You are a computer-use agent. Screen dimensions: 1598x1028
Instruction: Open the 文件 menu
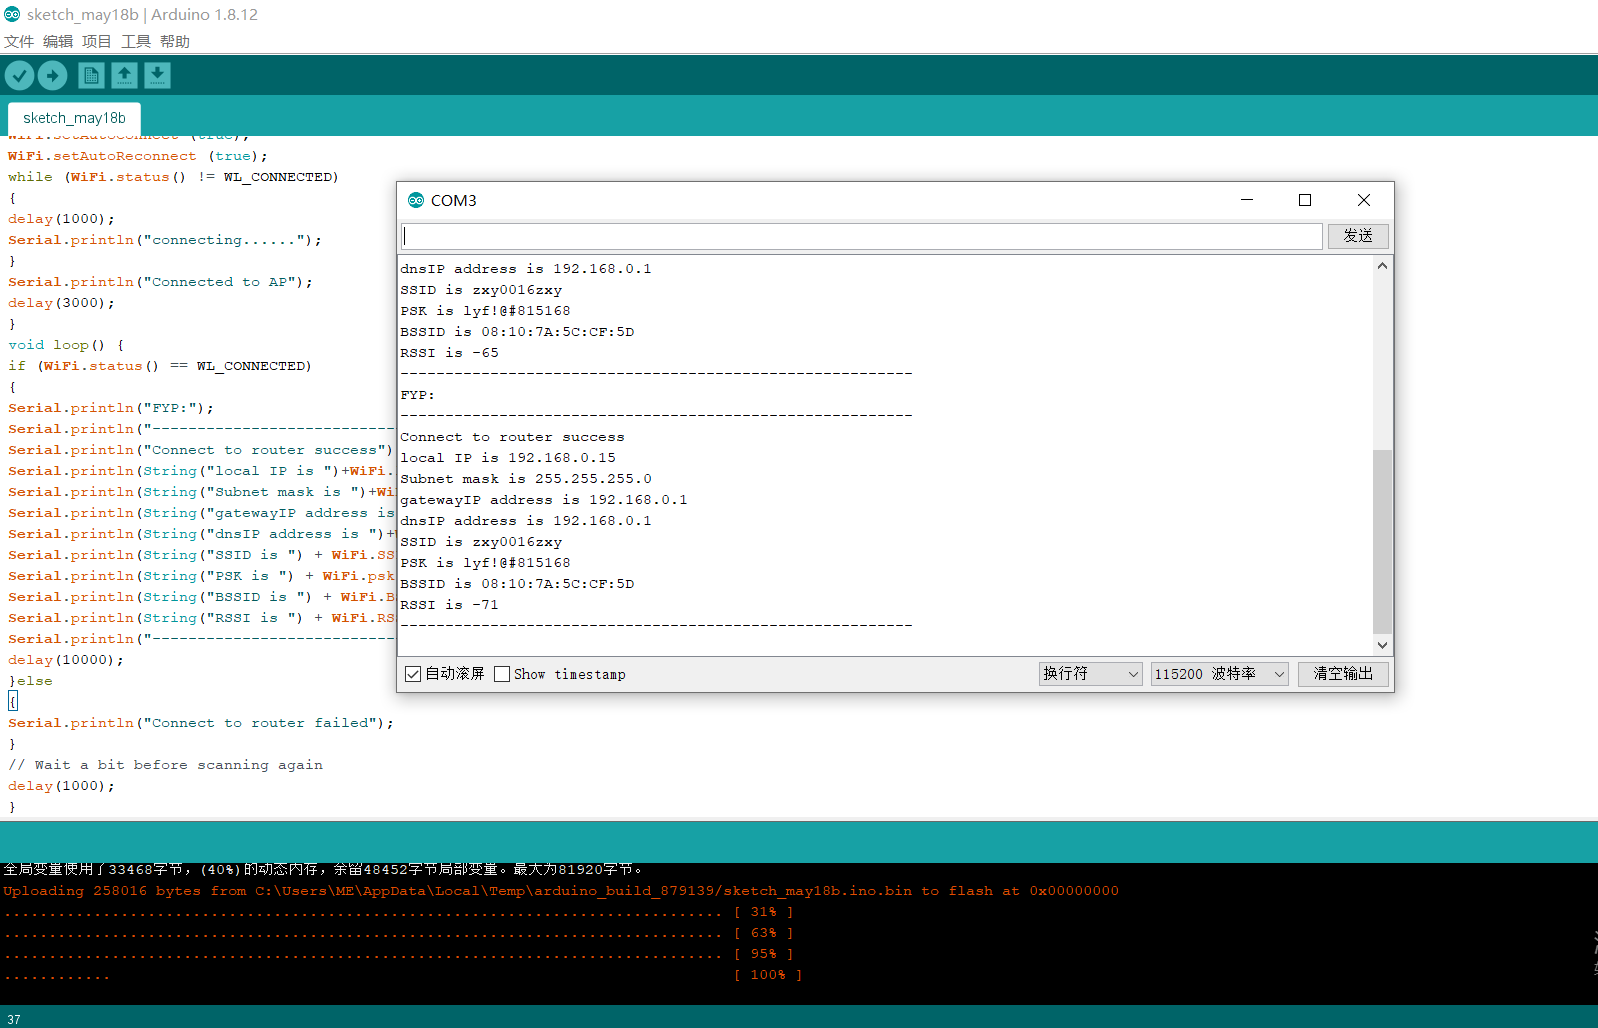tap(19, 41)
